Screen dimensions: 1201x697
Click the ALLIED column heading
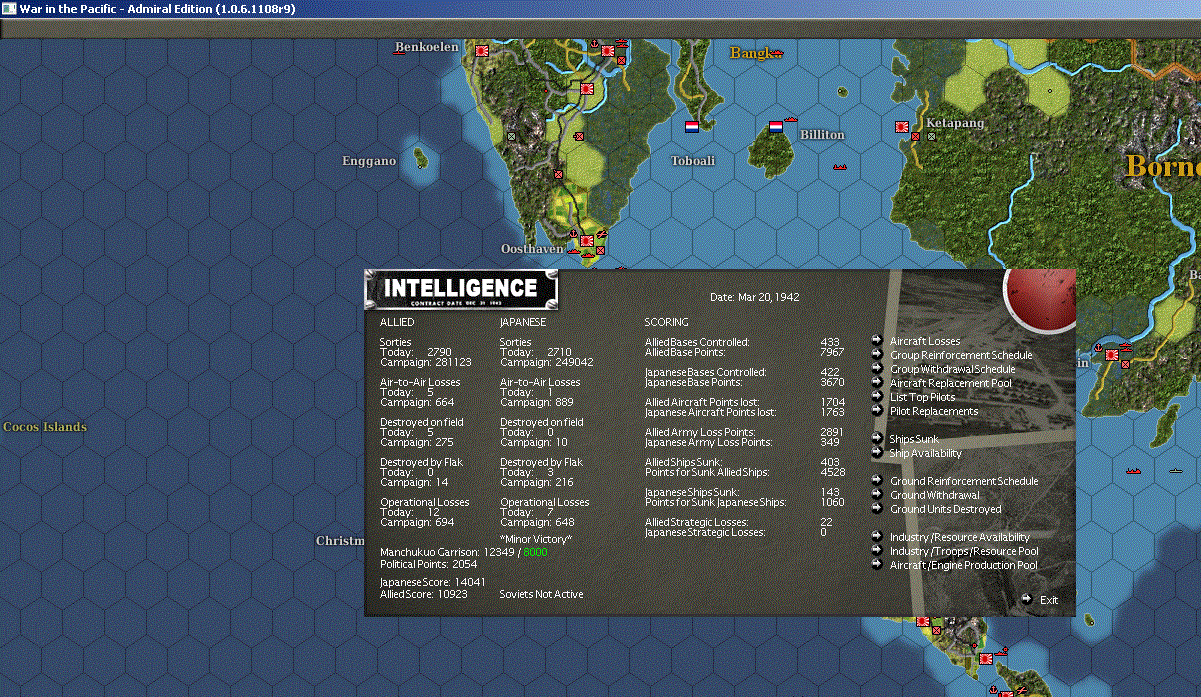397,322
